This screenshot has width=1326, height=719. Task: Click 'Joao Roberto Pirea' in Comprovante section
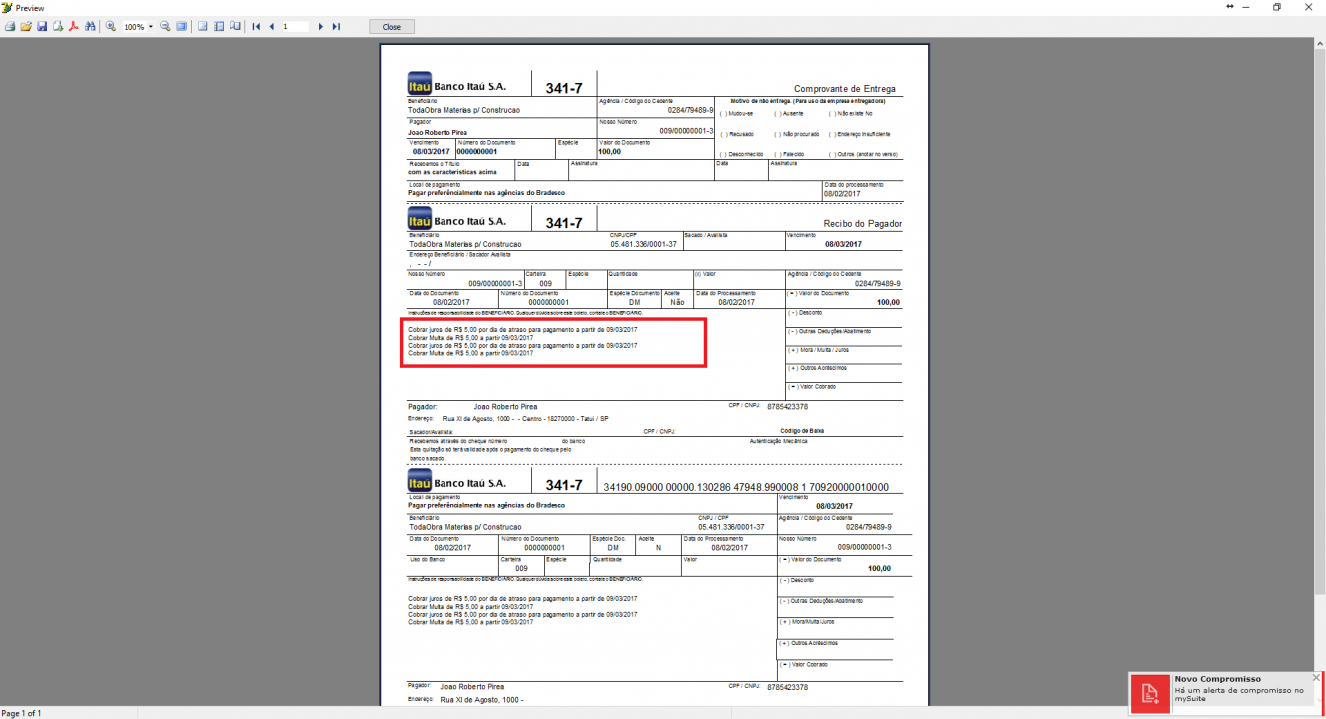[438, 133]
